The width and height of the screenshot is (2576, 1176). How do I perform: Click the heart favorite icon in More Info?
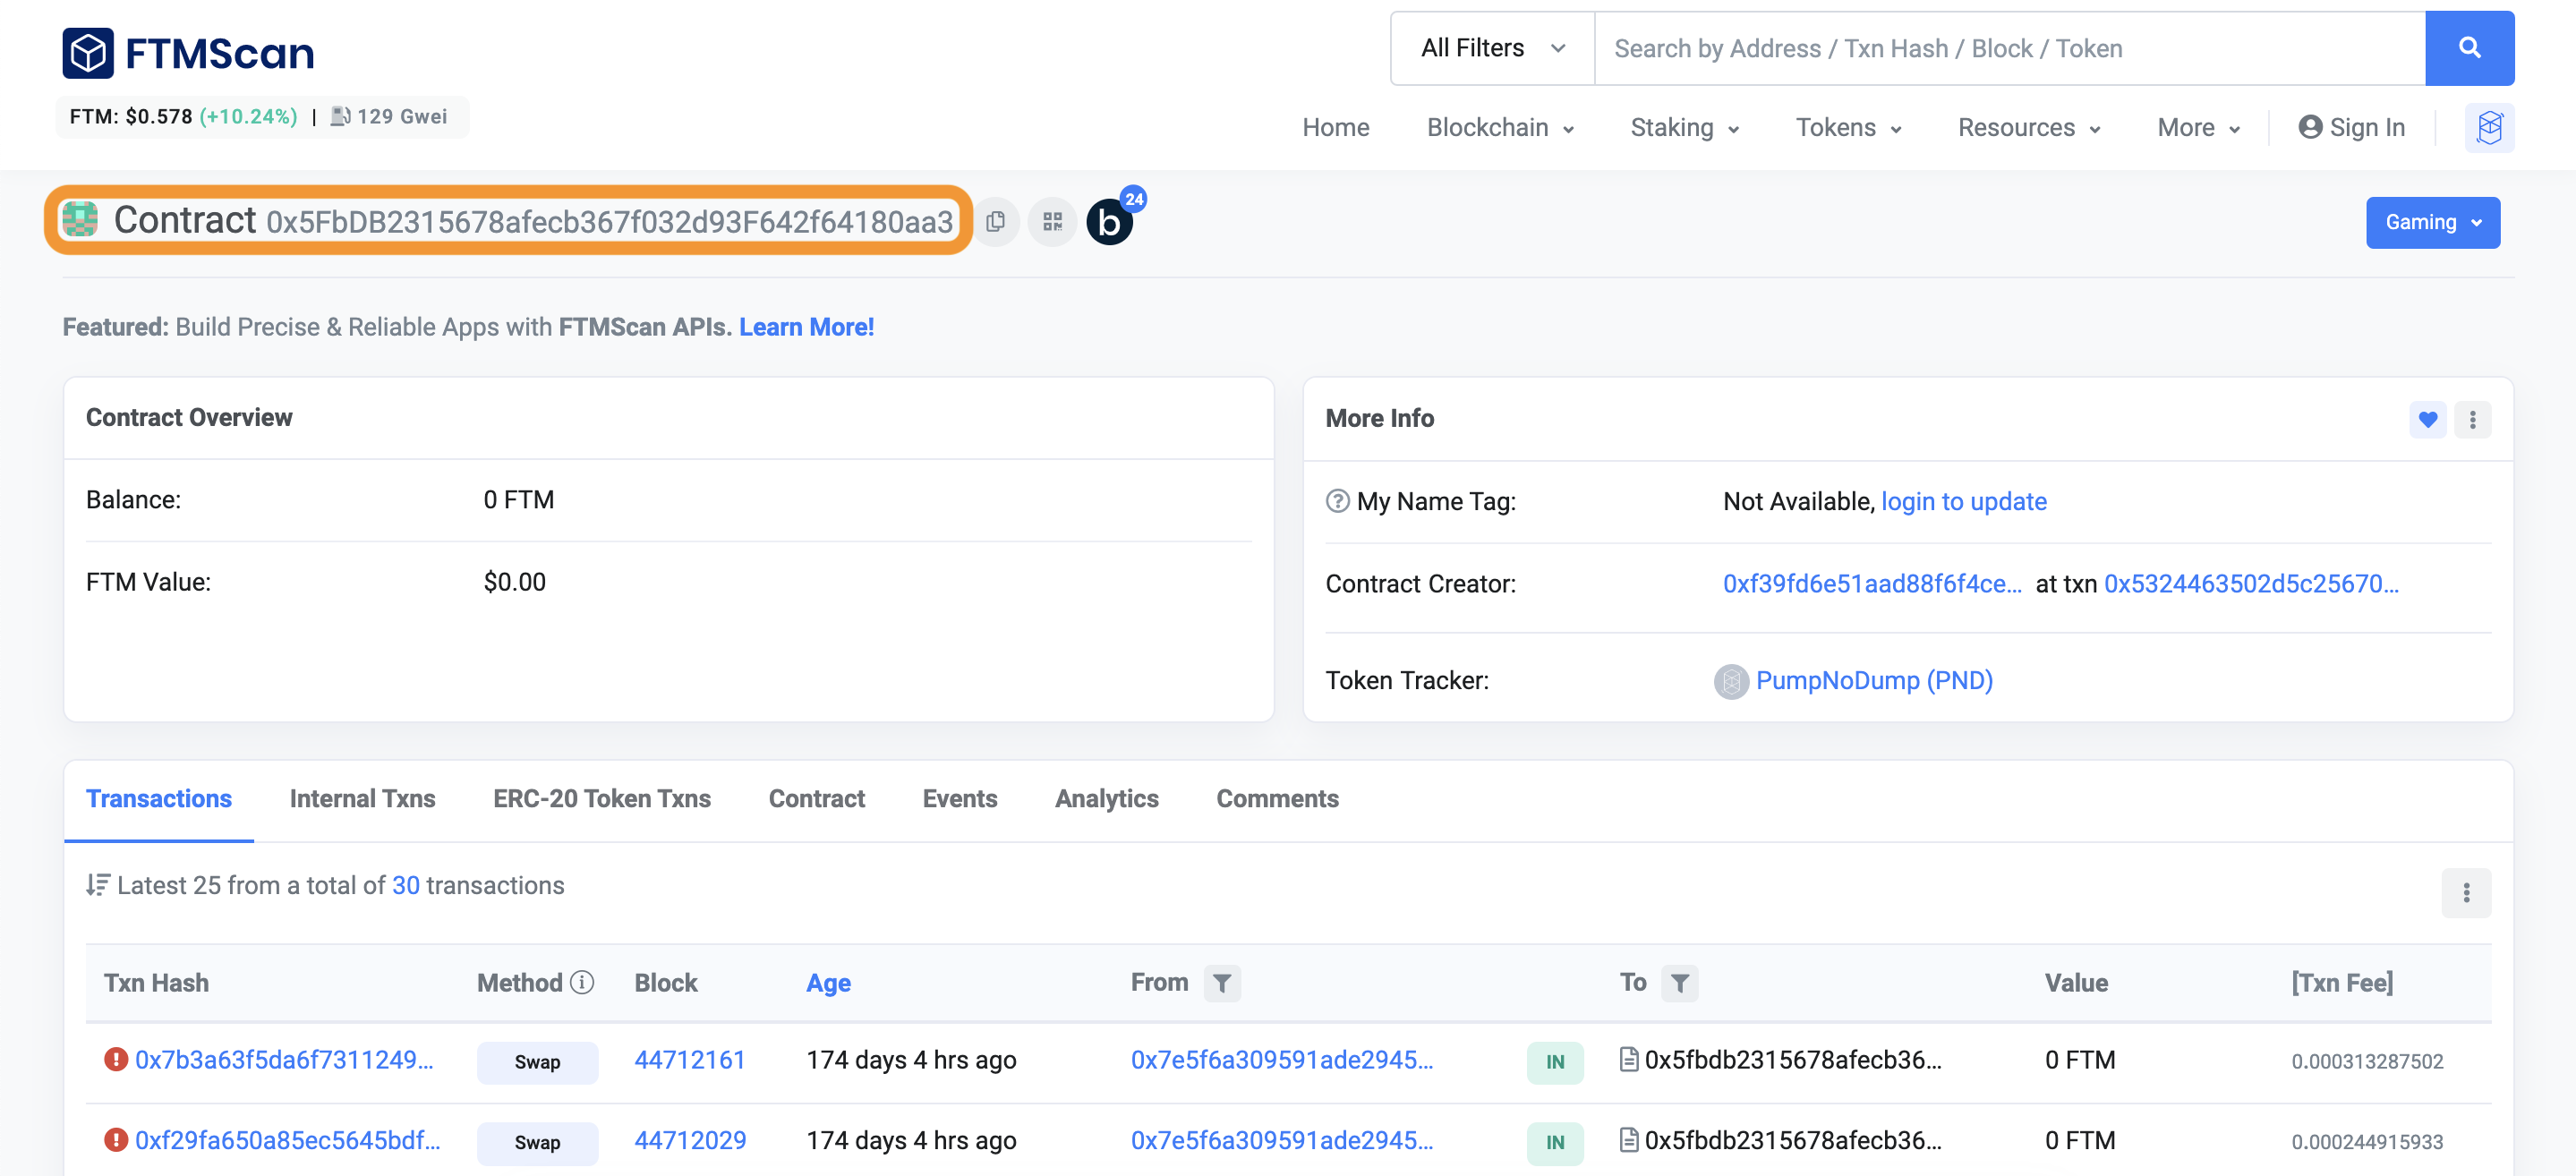(2427, 419)
